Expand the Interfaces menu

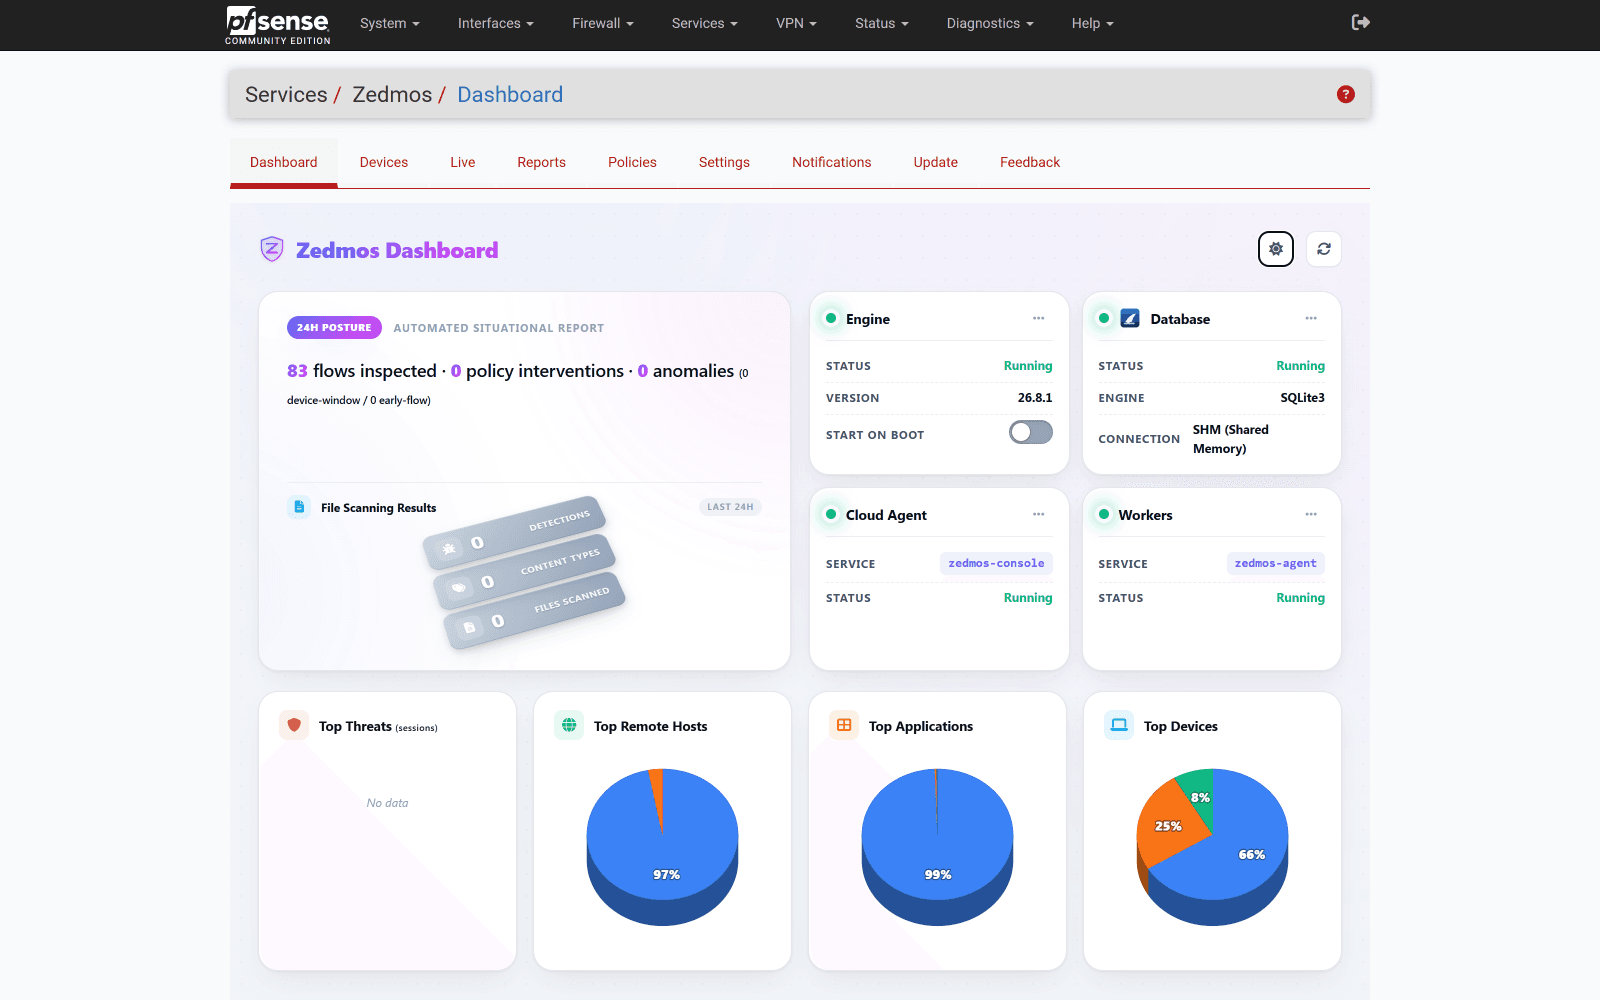tap(496, 23)
